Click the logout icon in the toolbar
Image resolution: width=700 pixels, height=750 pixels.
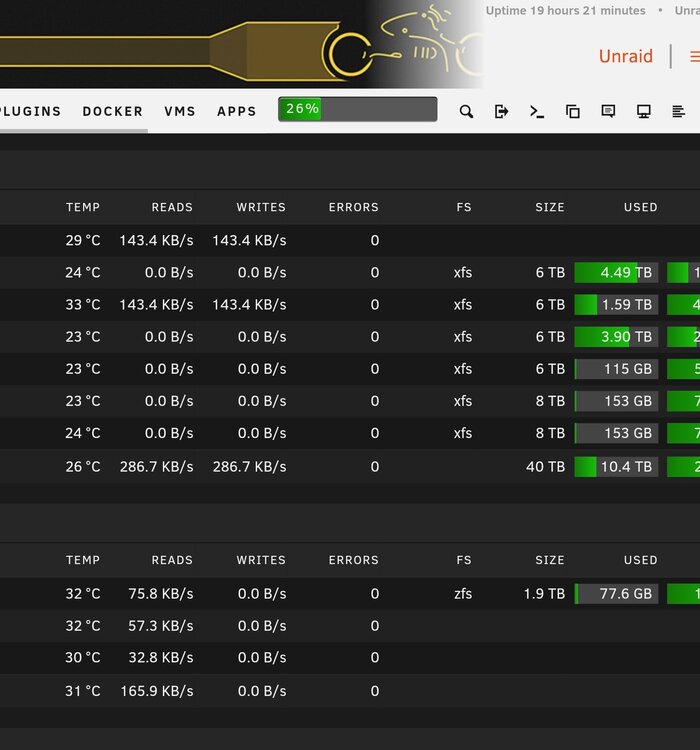501,111
